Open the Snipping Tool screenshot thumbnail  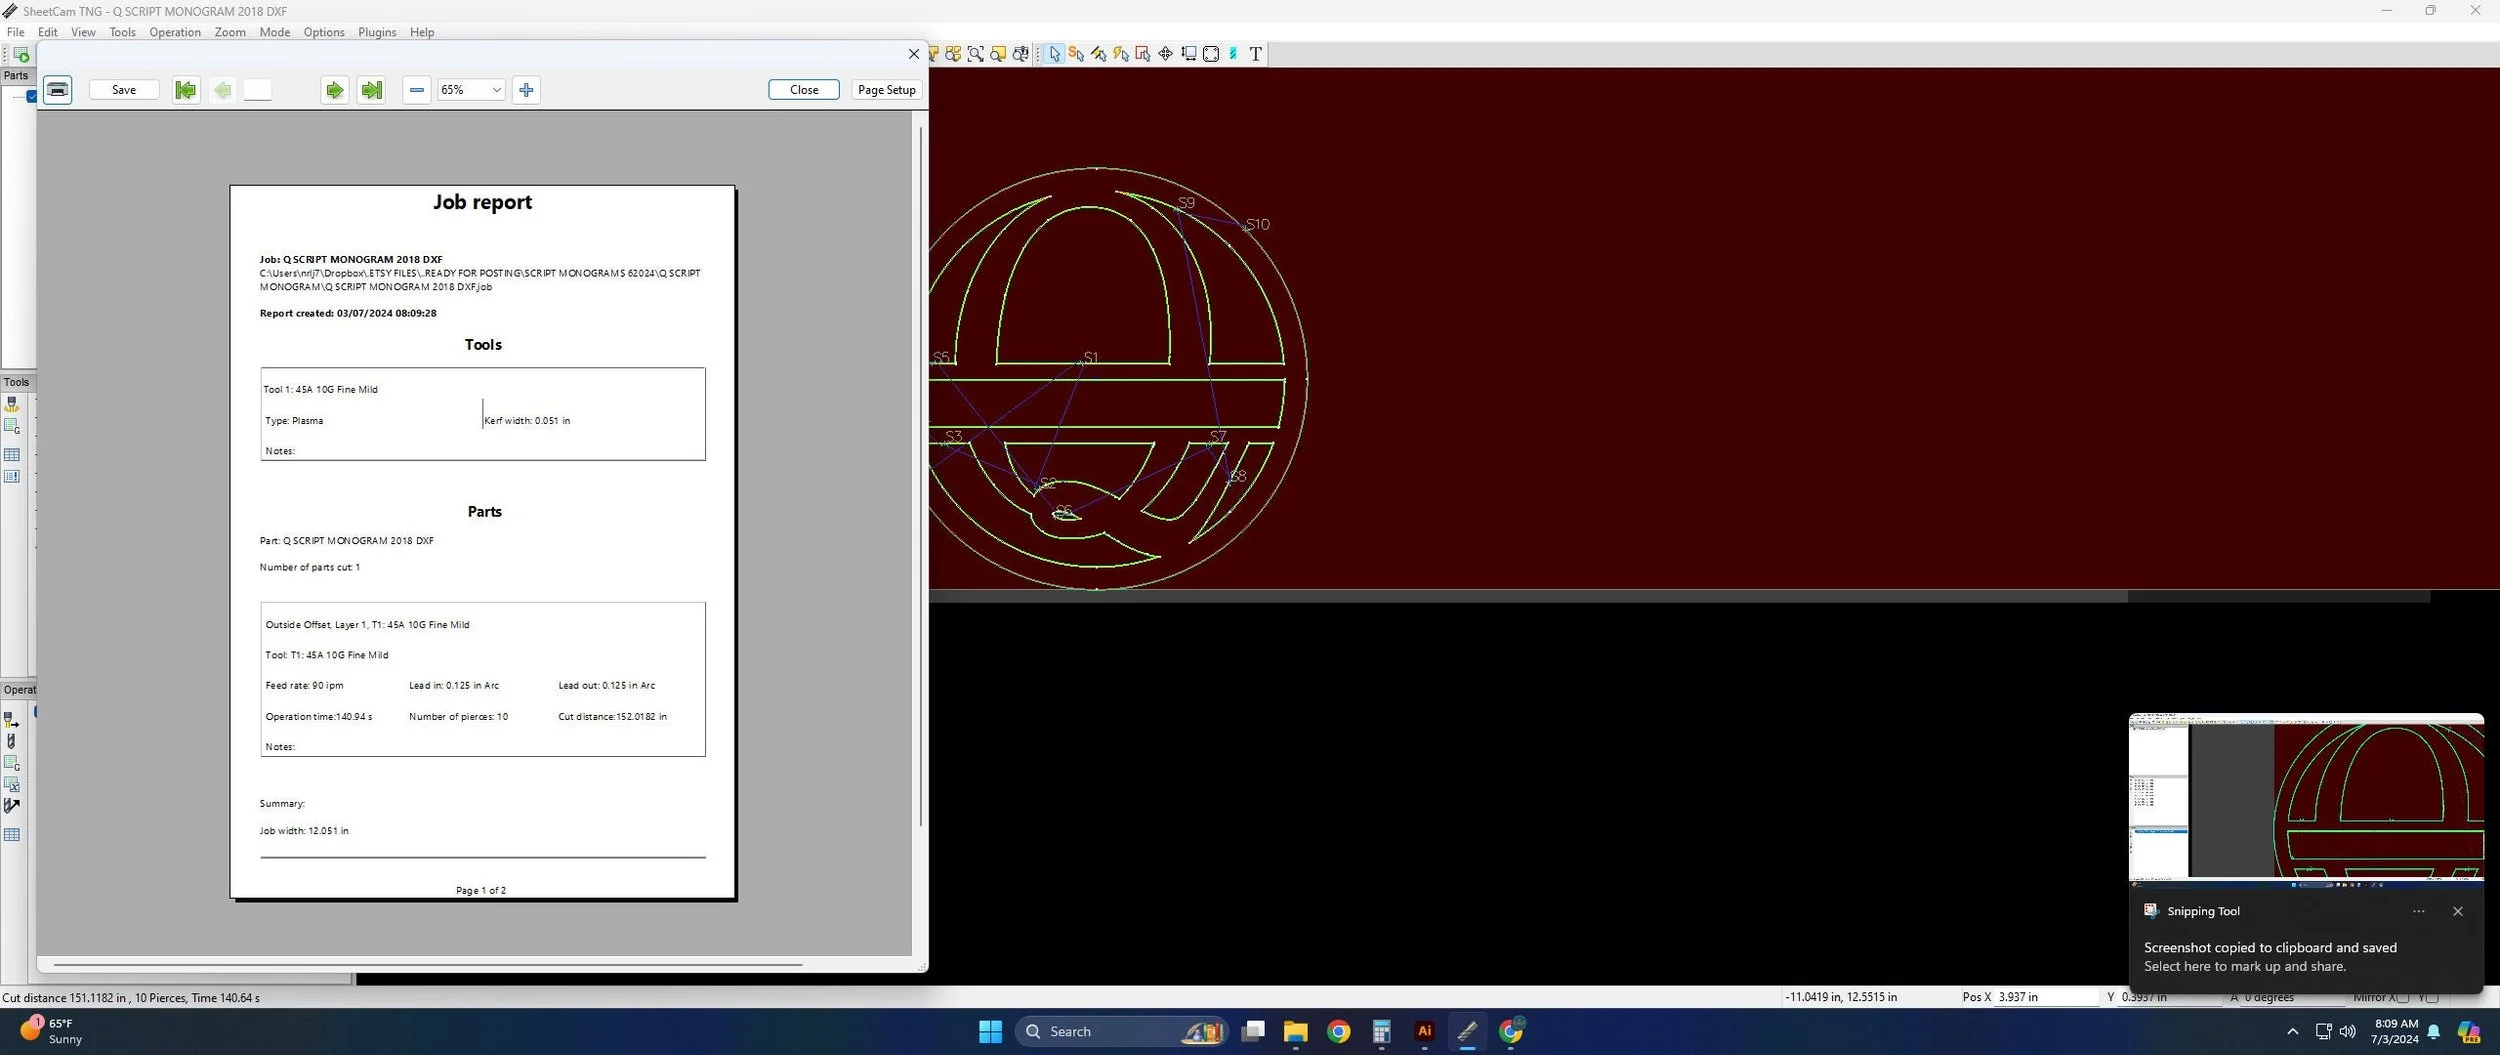click(x=2306, y=800)
